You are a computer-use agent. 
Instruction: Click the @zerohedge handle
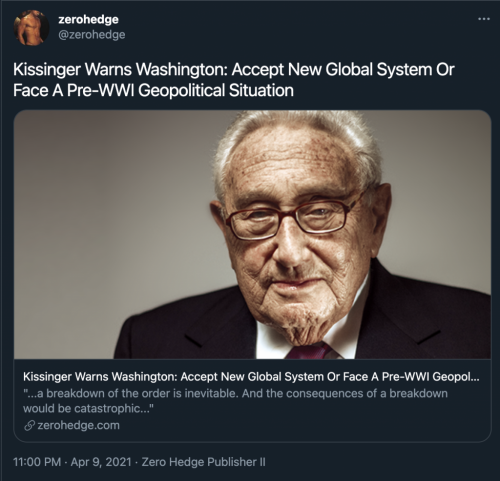pyautogui.click(x=92, y=35)
